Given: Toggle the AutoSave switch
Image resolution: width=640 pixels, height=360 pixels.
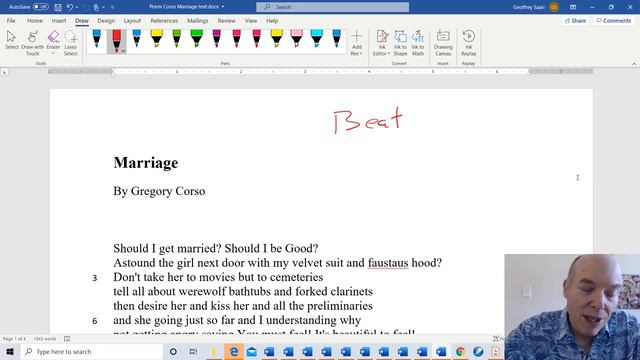Looking at the screenshot, I should (40, 7).
